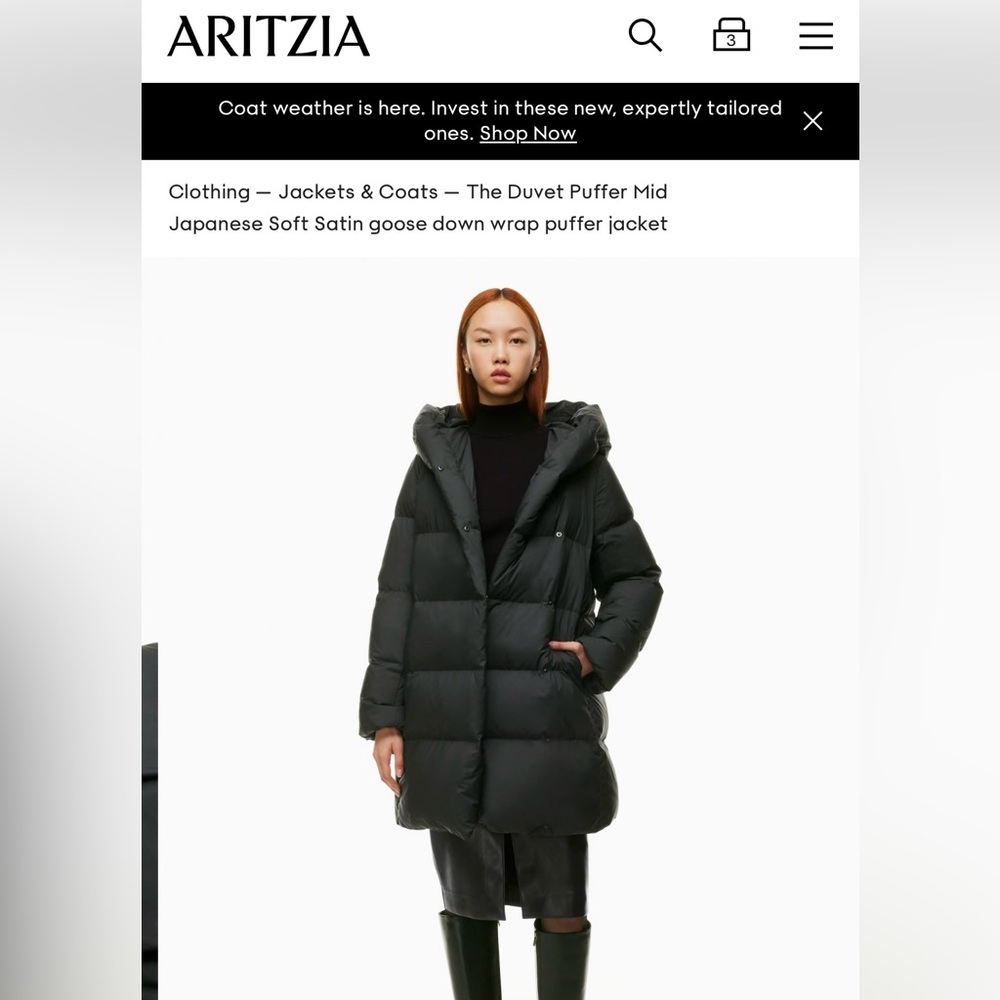Click the leather skirt in product photo
This screenshot has height=1000, width=1000.
(508, 874)
